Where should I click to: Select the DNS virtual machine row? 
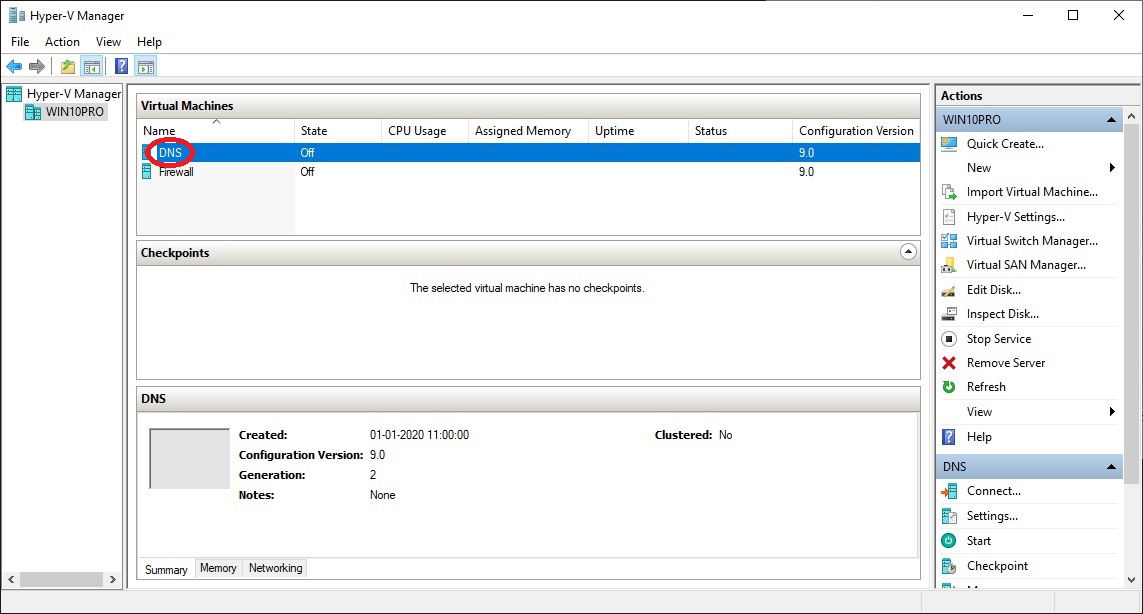(528, 153)
